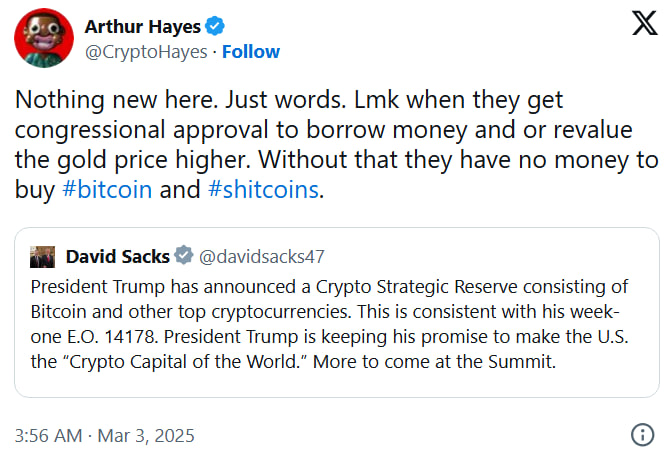Open the #bitcoin hashtag
The width and height of the screenshot is (672, 460).
(x=107, y=189)
